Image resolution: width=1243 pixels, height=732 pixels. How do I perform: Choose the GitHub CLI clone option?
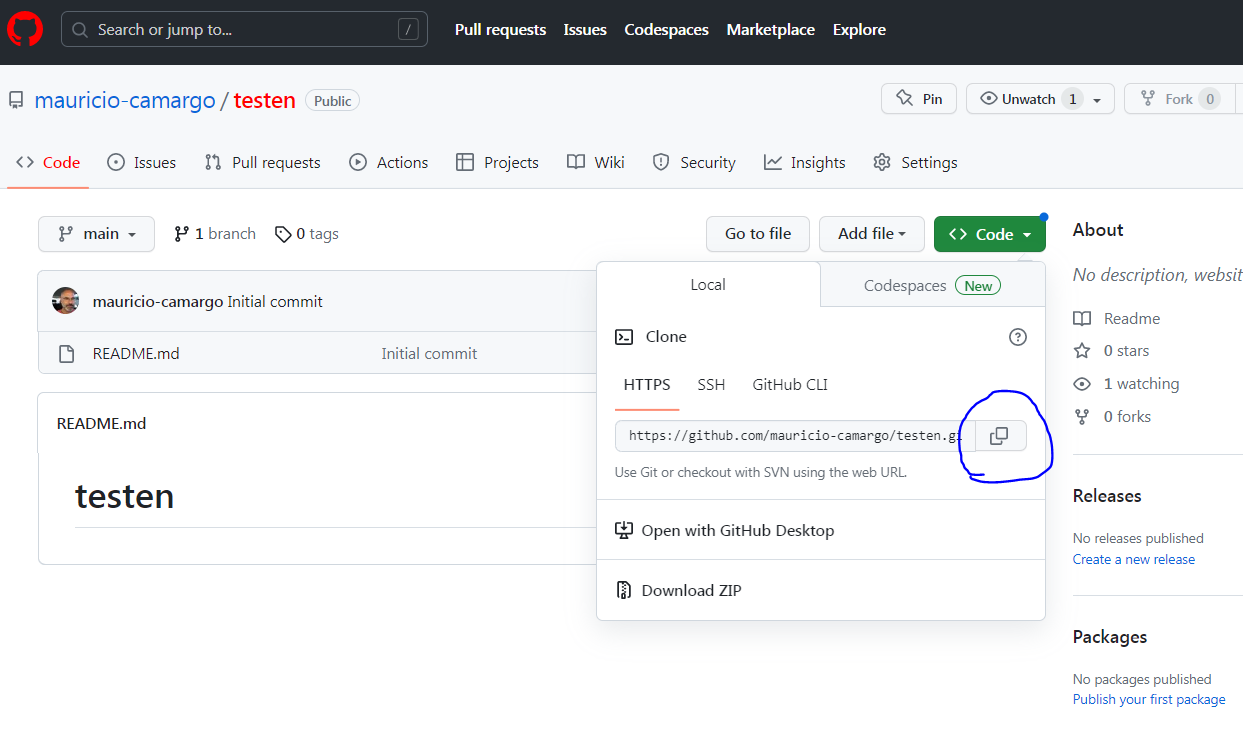click(790, 385)
